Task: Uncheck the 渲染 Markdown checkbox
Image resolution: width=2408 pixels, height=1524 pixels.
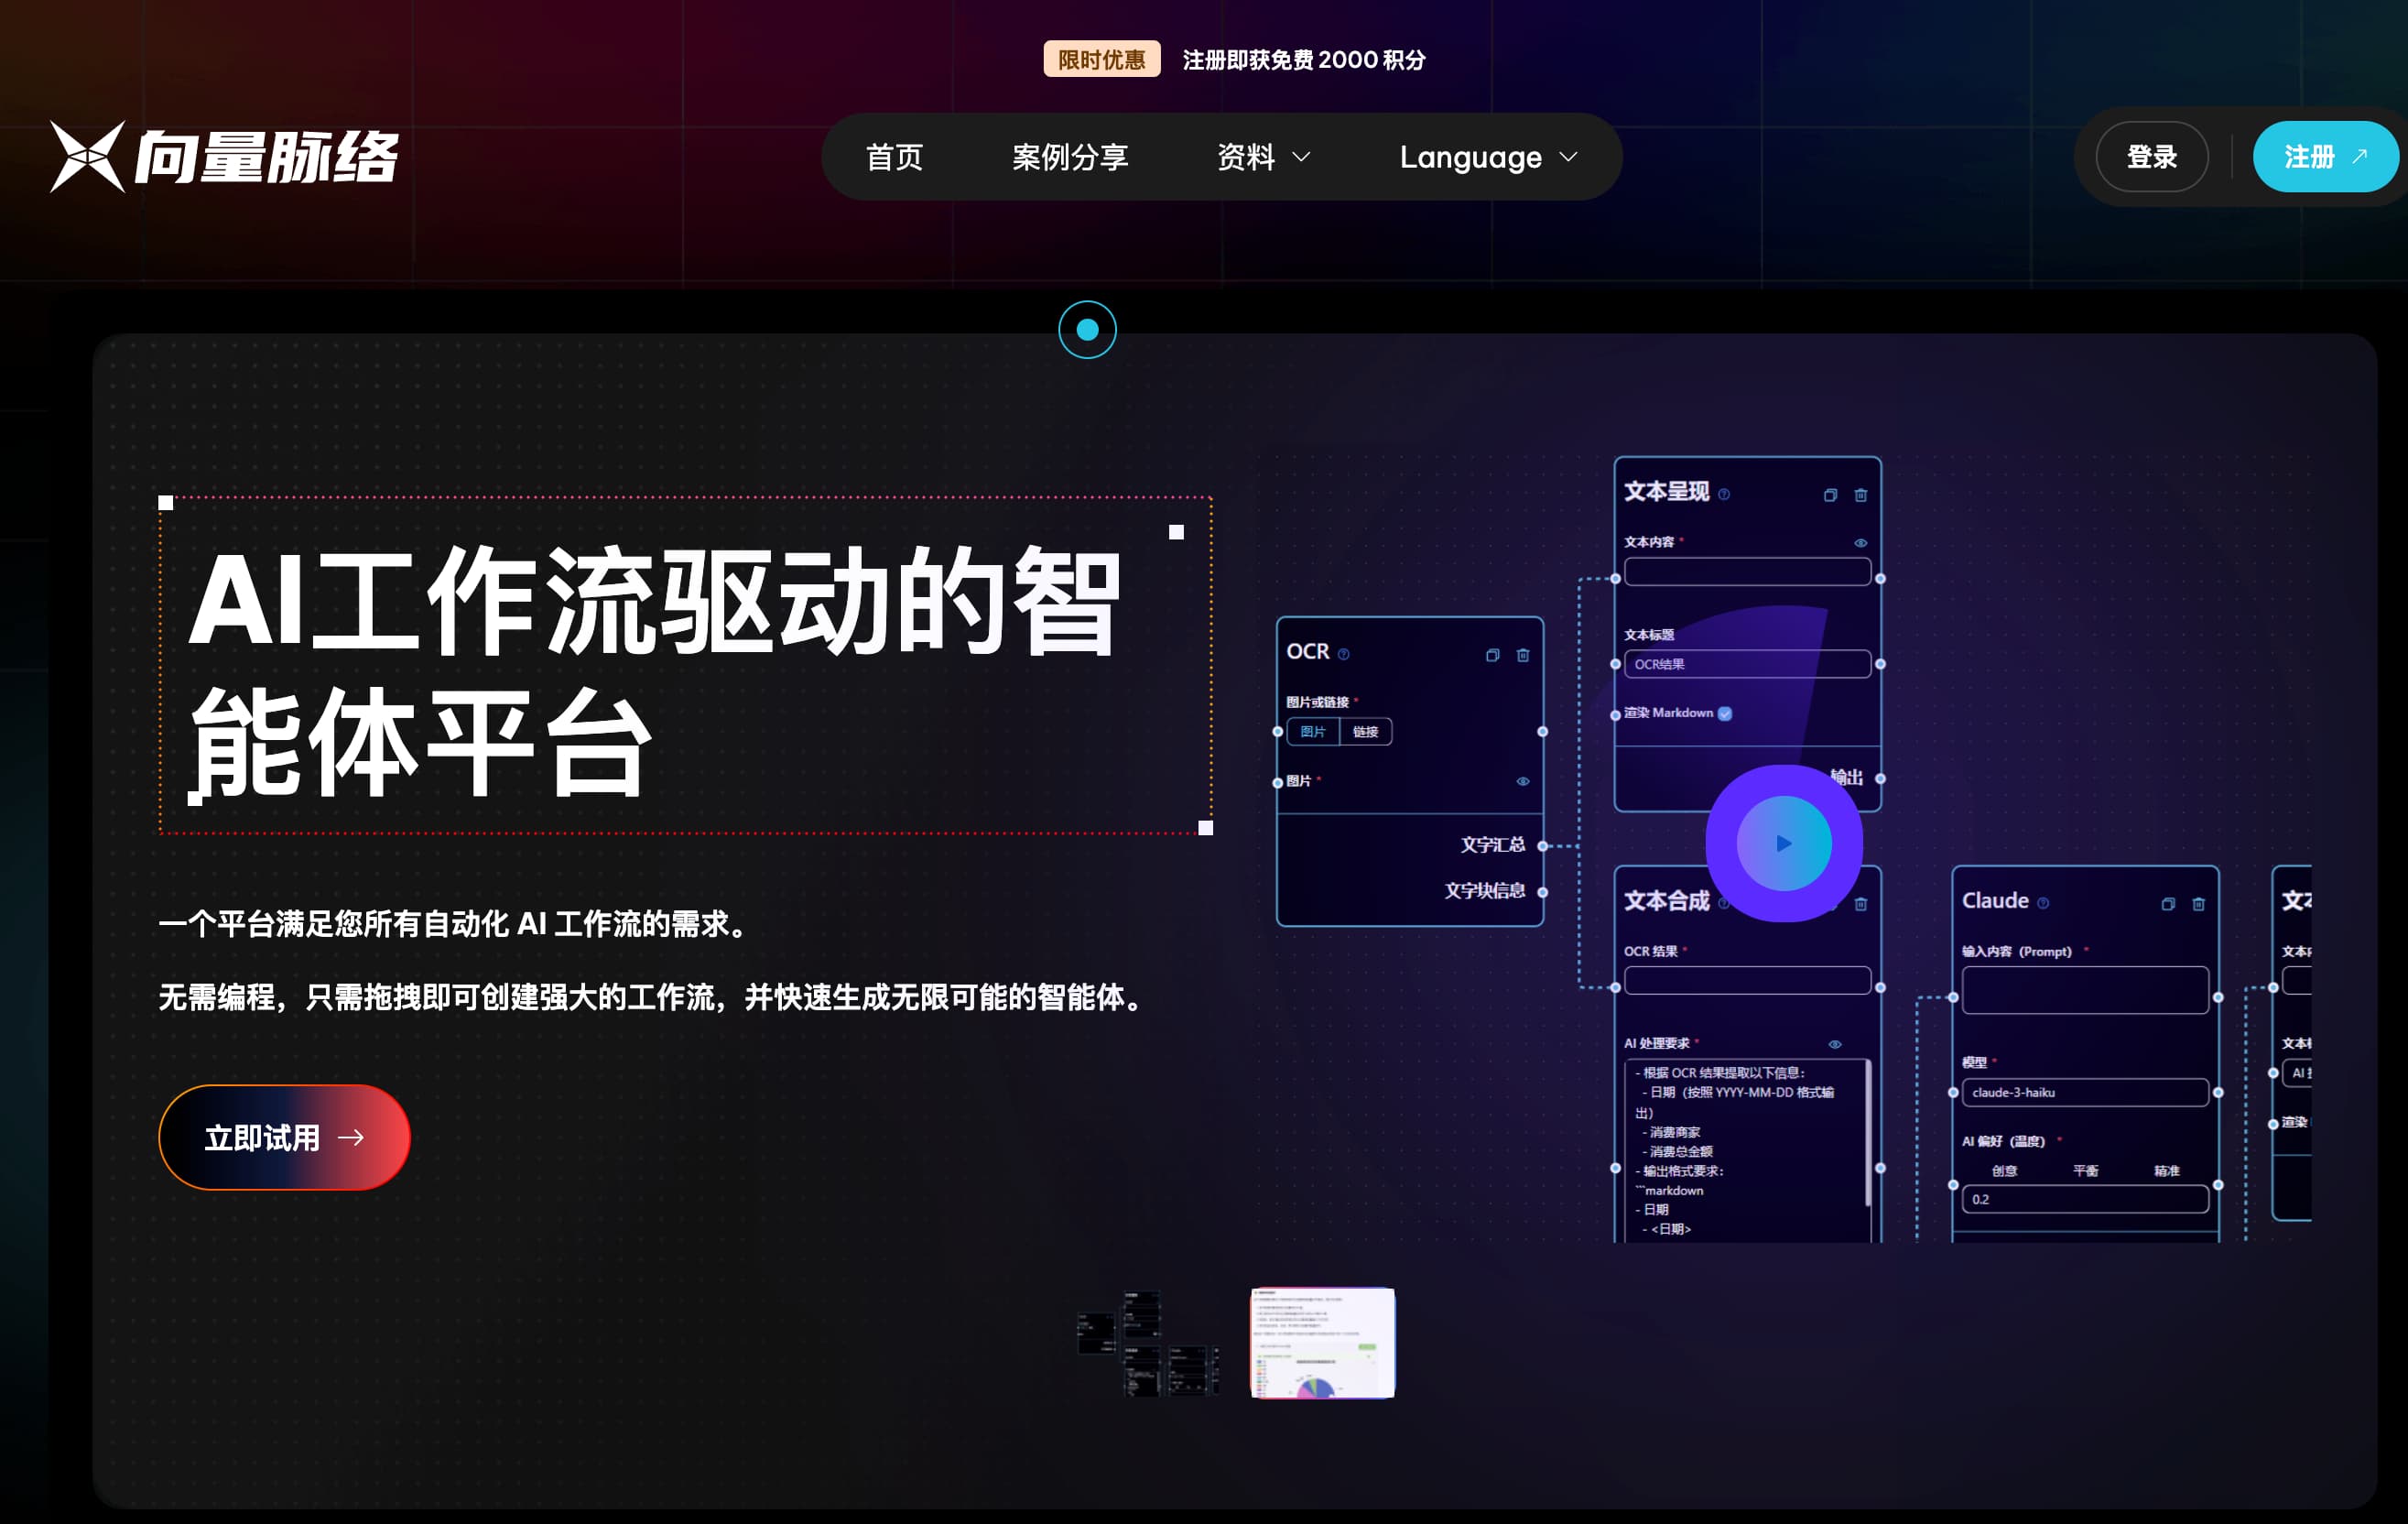Action: click(1725, 713)
